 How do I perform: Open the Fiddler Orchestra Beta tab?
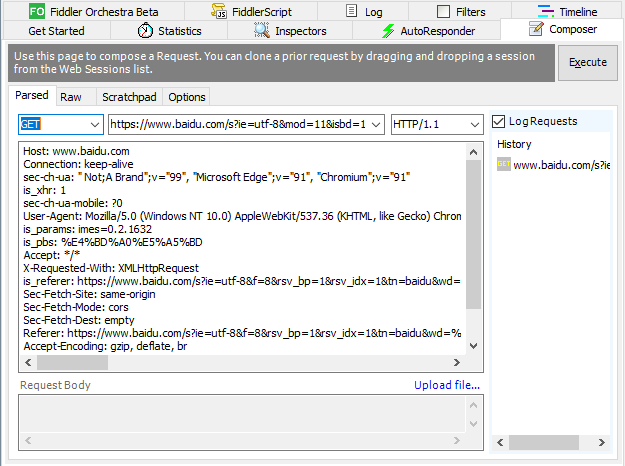point(94,12)
